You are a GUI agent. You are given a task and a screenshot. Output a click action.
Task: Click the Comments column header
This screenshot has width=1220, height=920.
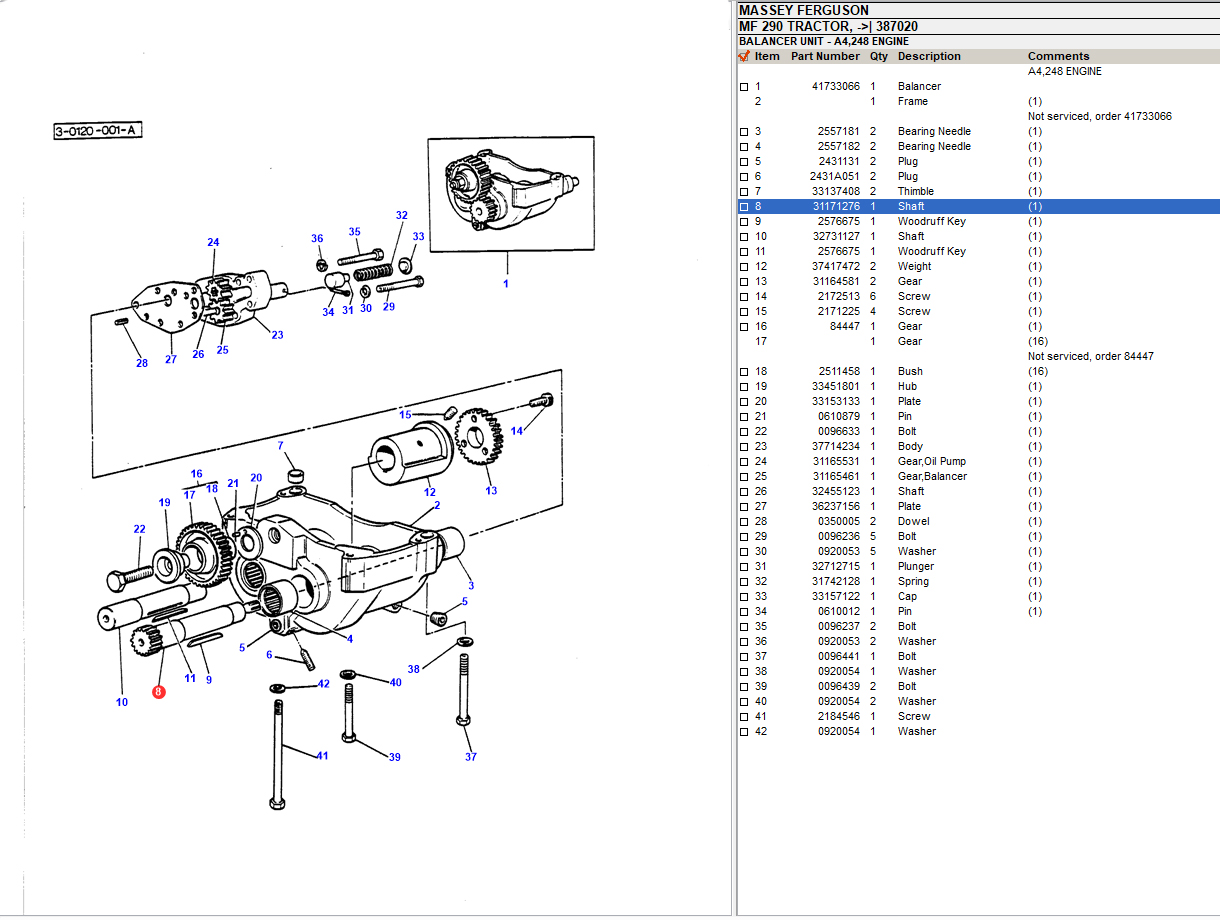pos(1058,56)
